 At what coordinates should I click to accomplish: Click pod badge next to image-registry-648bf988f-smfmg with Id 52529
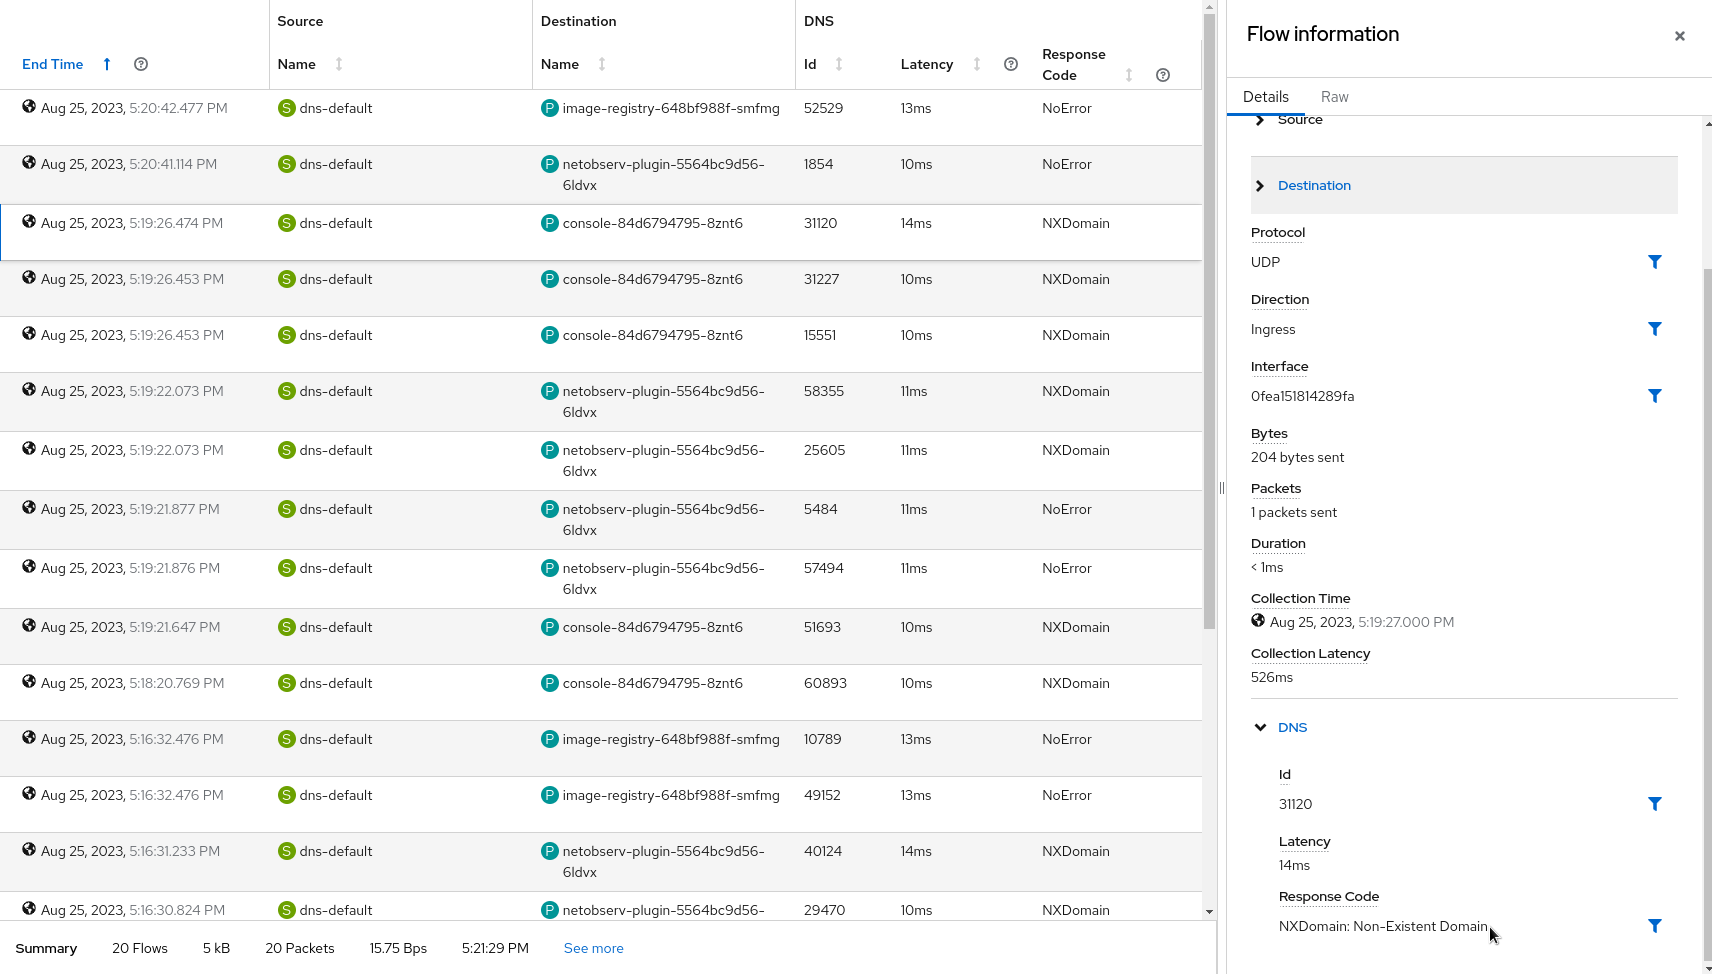click(550, 108)
